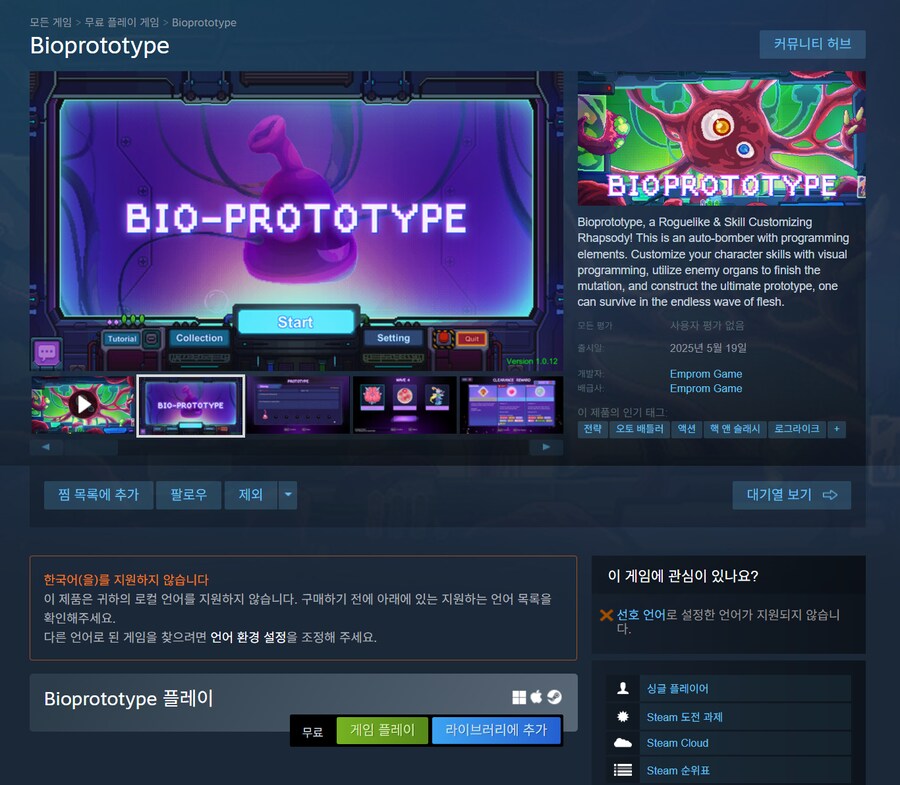
Task: Click the 싱글 플레이어 person icon
Action: click(623, 688)
